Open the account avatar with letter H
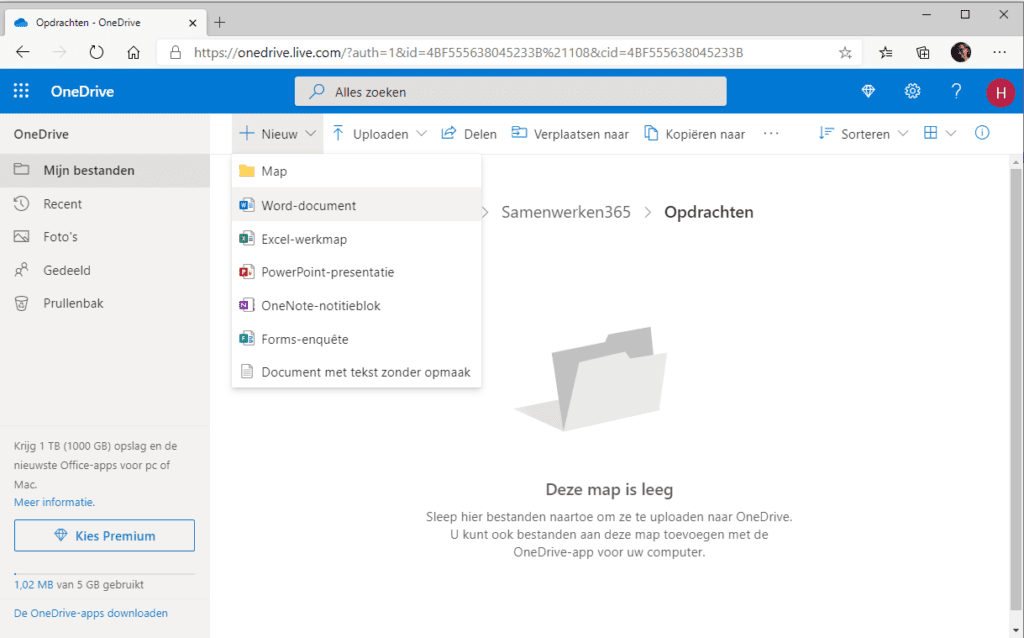The image size is (1024, 638). tap(1000, 92)
